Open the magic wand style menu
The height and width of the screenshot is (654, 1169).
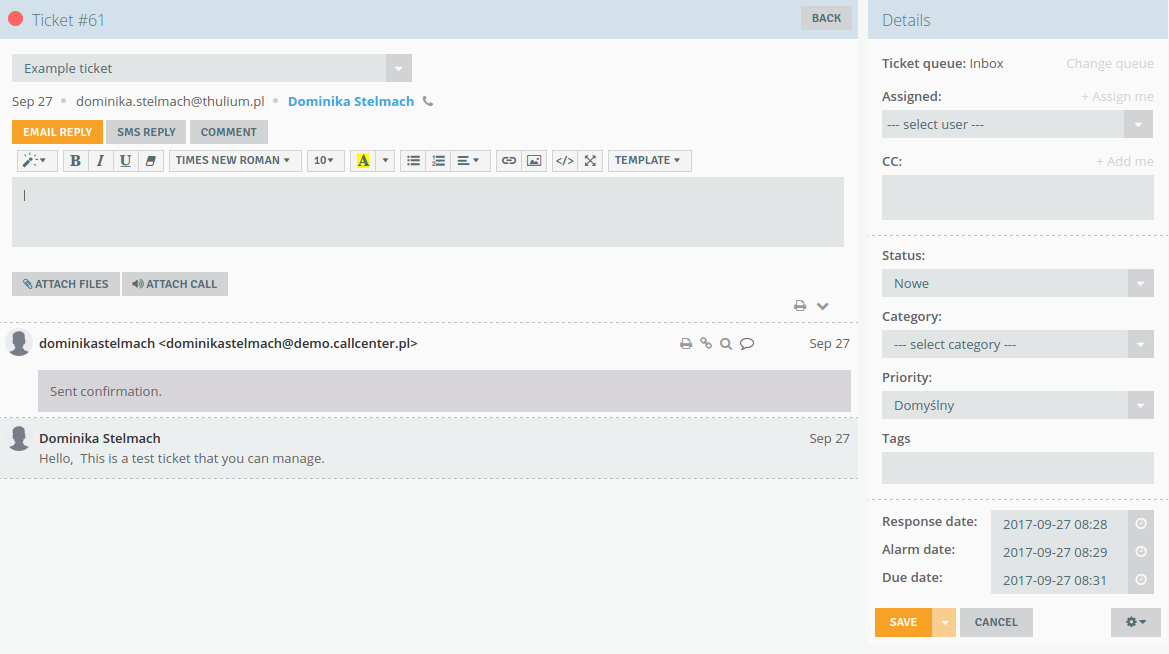click(36, 160)
